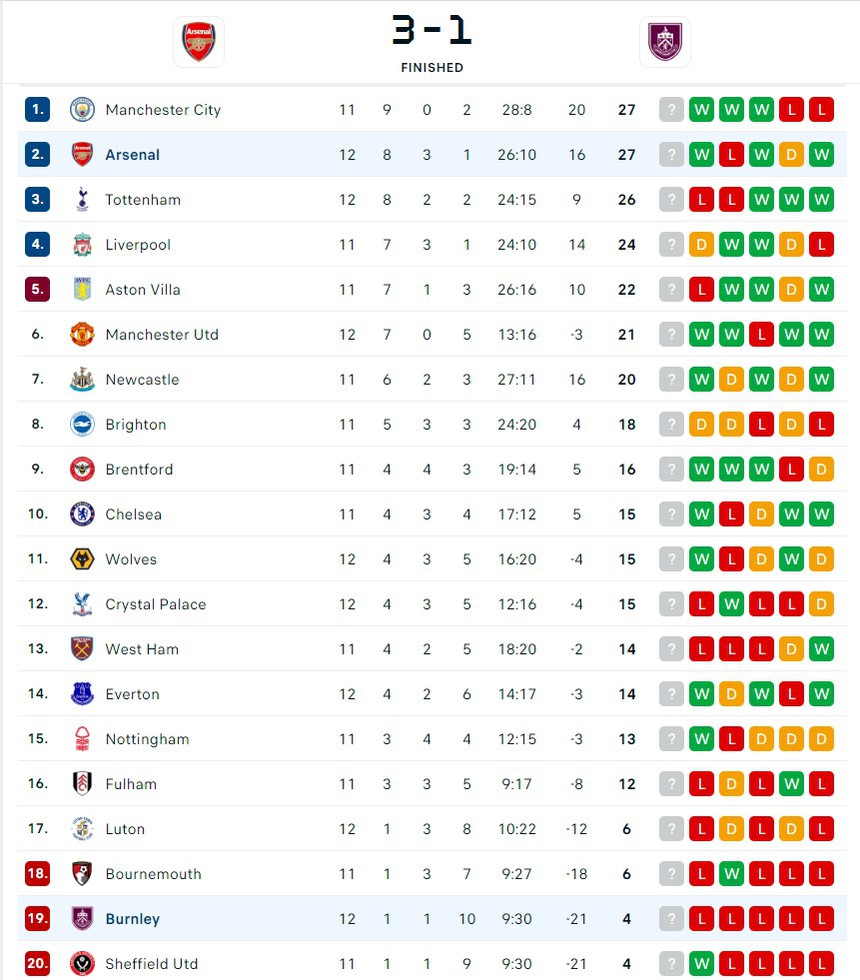This screenshot has width=860, height=980.
Task: Click the Burnley crest in the match header
Action: pyautogui.click(x=665, y=42)
